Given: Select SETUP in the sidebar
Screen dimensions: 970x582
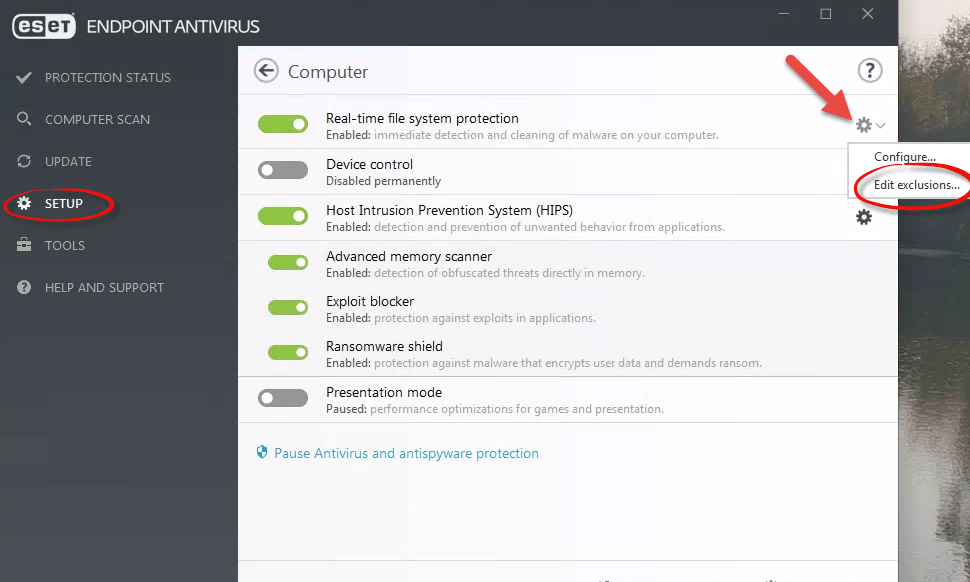Looking at the screenshot, I should (64, 203).
